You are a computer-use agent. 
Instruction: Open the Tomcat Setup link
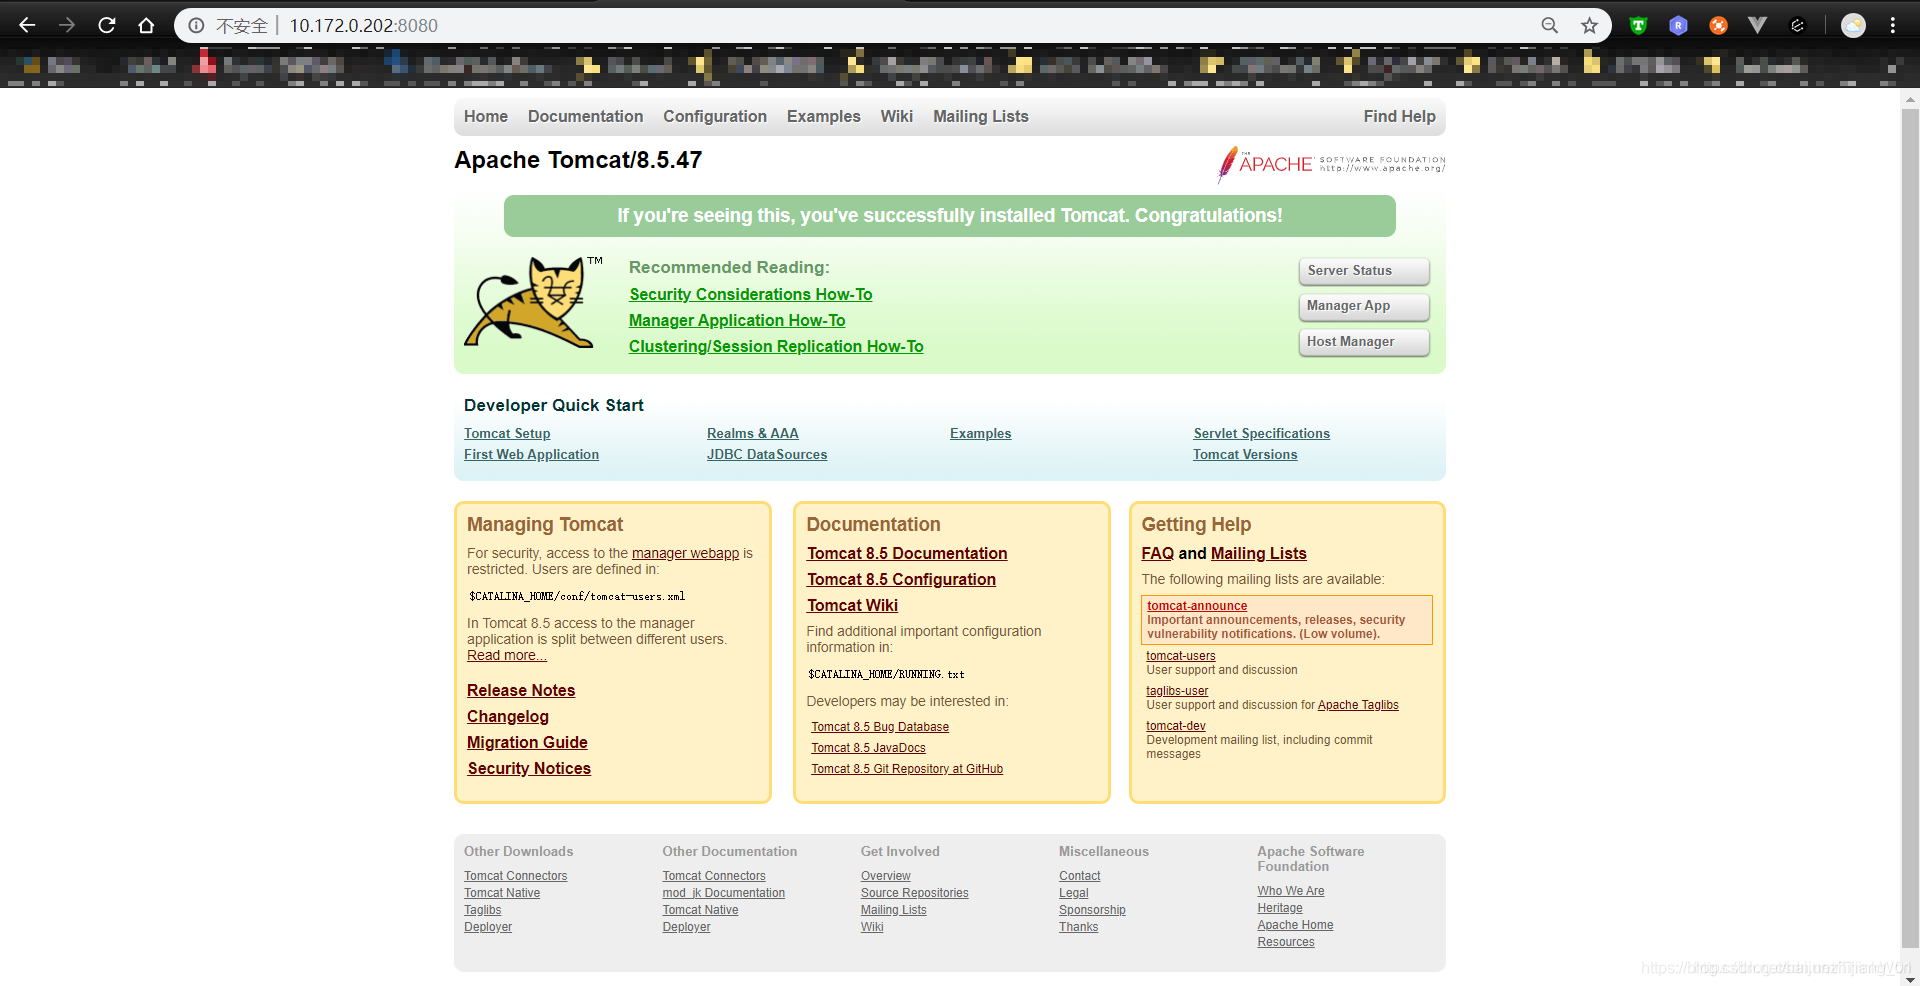(507, 433)
